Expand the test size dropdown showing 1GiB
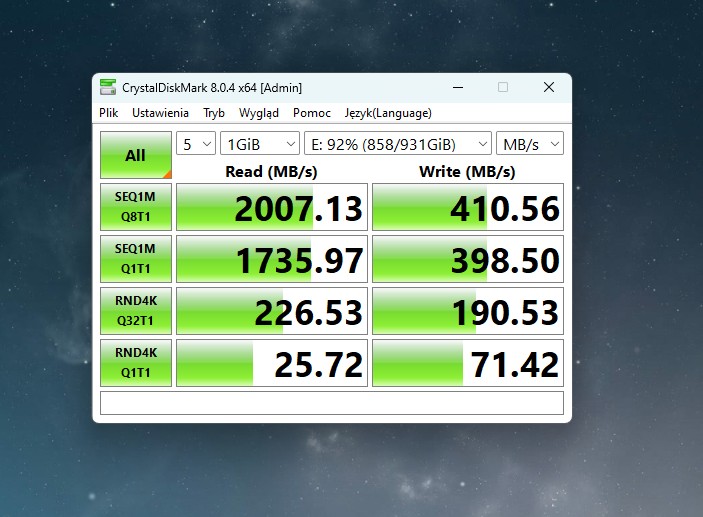The image size is (703, 517). (260, 143)
